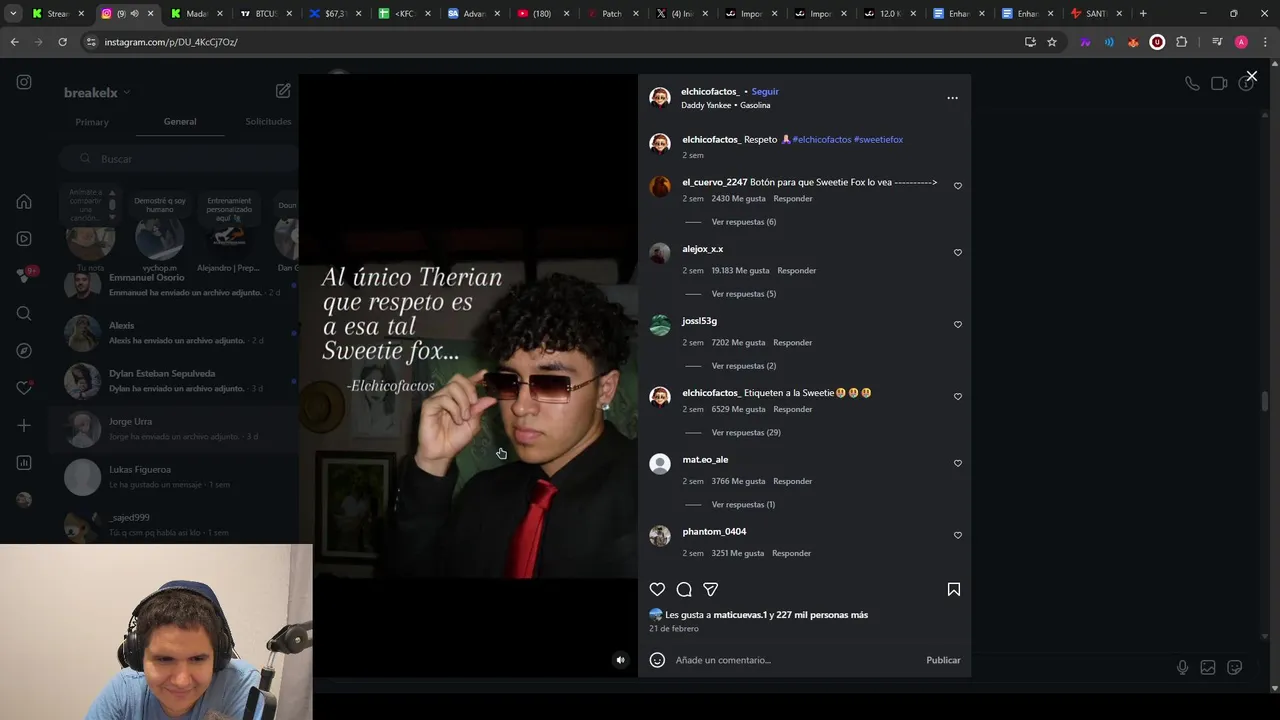
Task: Switch to the Patch browser tab
Action: [611, 14]
